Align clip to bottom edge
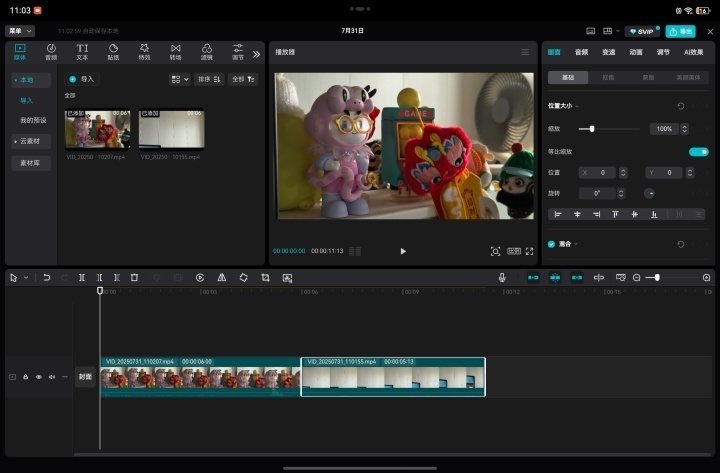Screen dimensions: 720x473 pyautogui.click(x=654, y=214)
